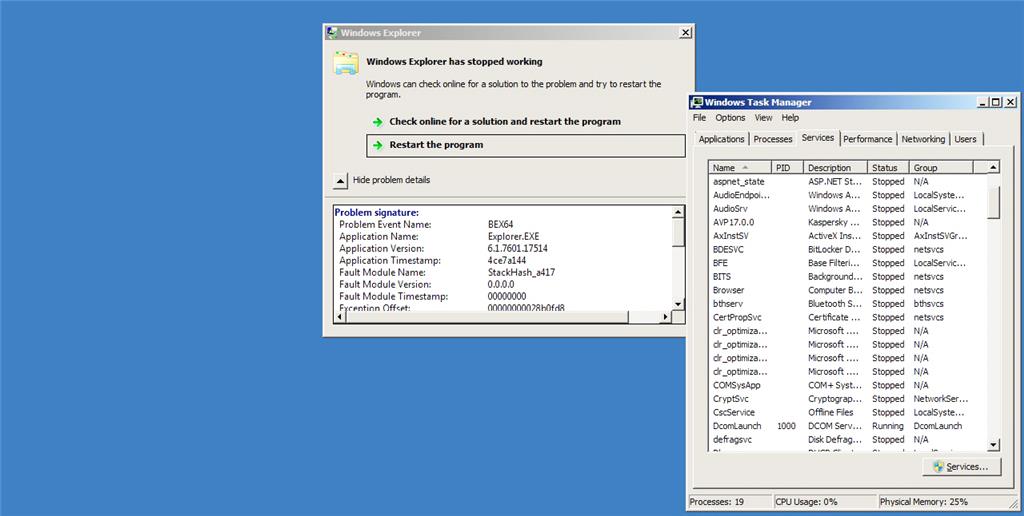Switch to the Networking tab

(x=923, y=139)
